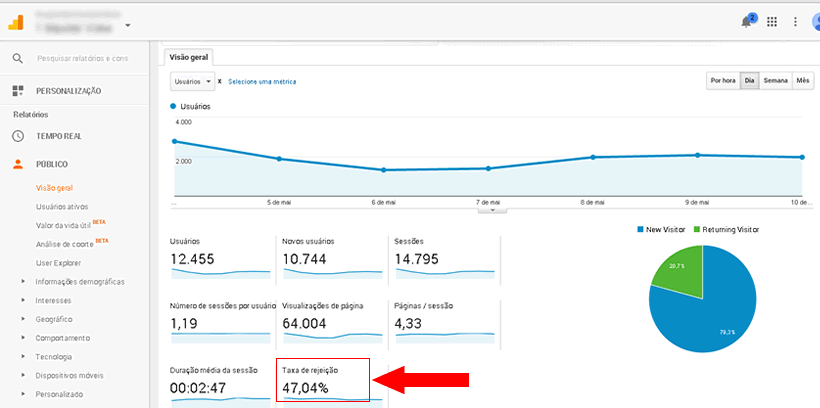Switch chart to Mês

tap(803, 81)
